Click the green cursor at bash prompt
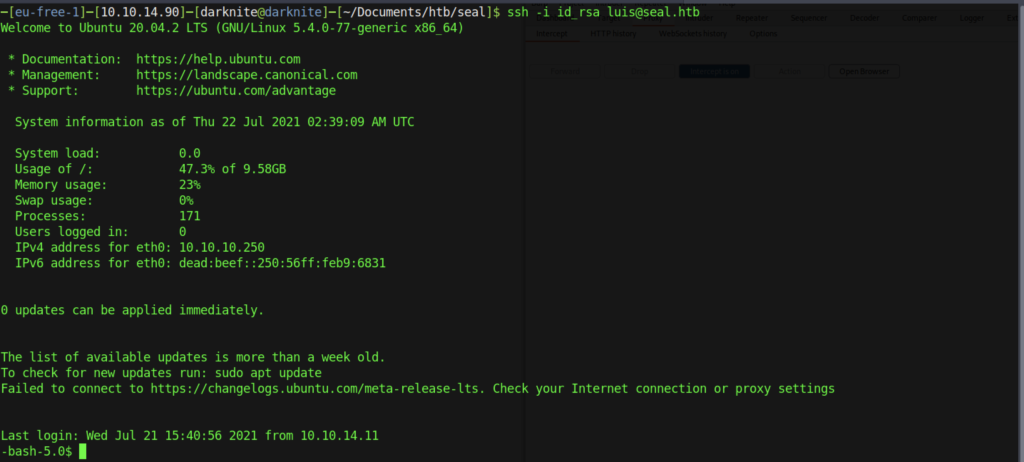The image size is (1024, 462). pyautogui.click(x=83, y=452)
